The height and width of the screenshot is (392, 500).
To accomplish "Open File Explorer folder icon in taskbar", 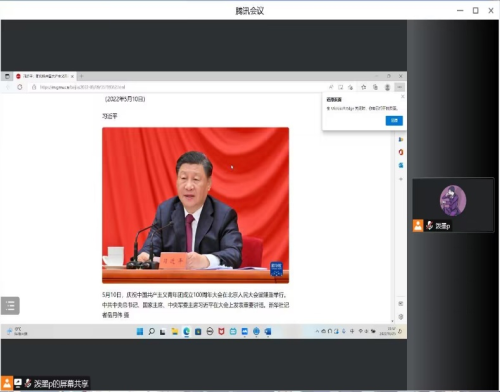I will click(x=175, y=331).
